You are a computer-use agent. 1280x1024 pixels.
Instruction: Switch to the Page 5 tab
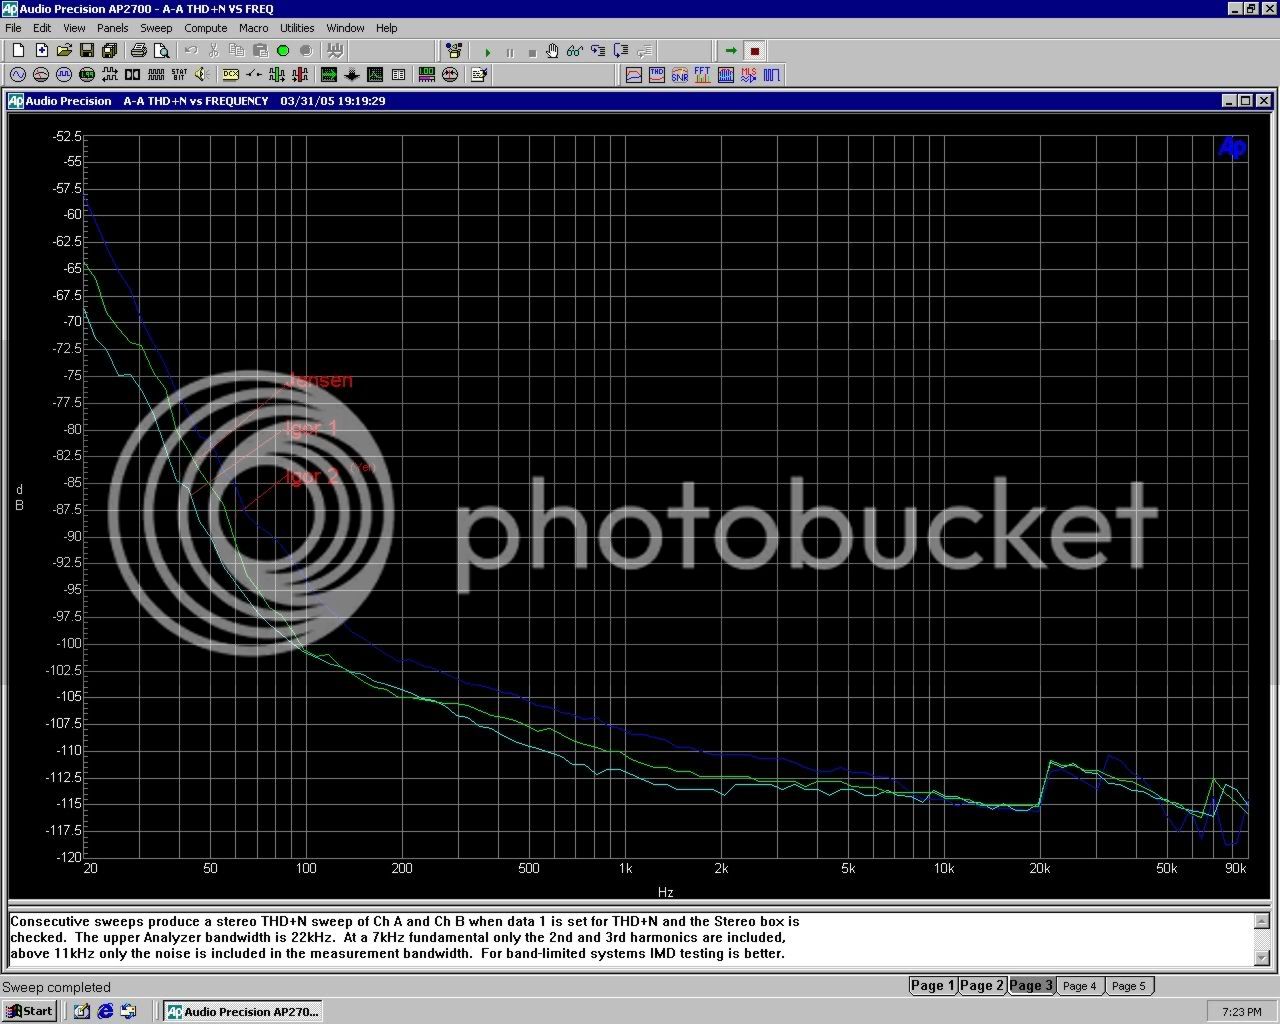1129,985
